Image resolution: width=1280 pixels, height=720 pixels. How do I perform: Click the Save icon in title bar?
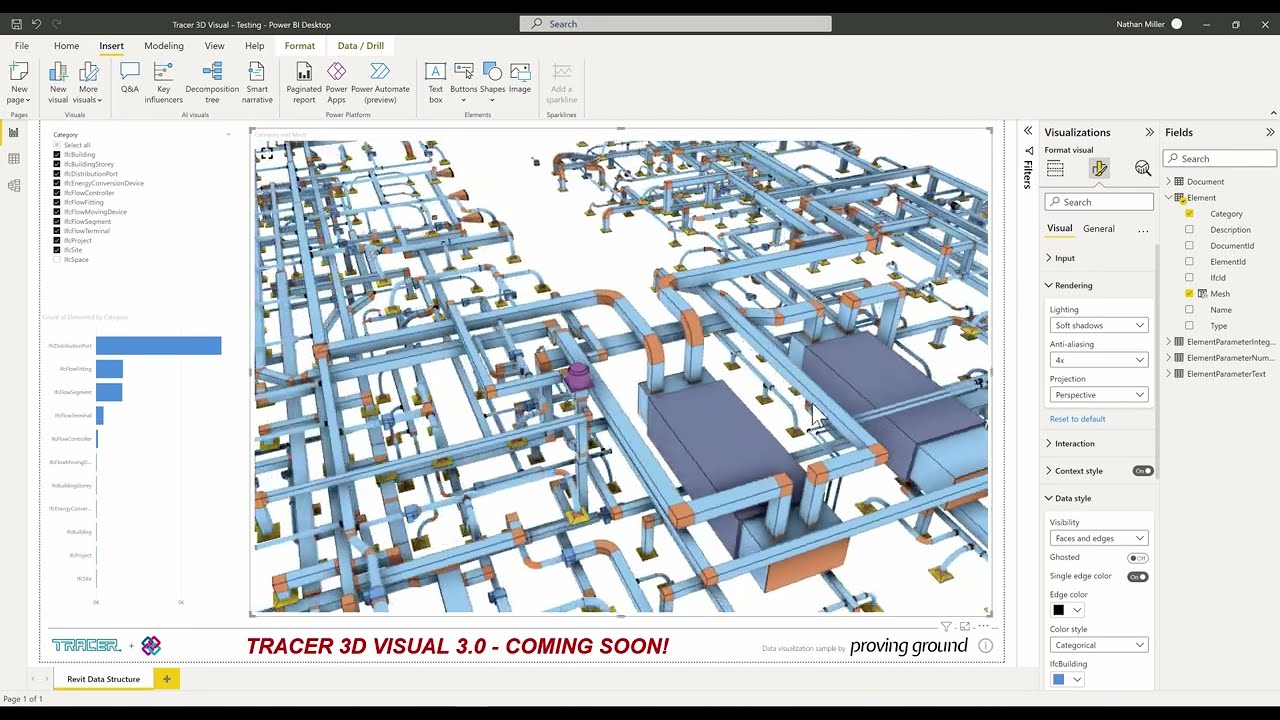(16, 24)
